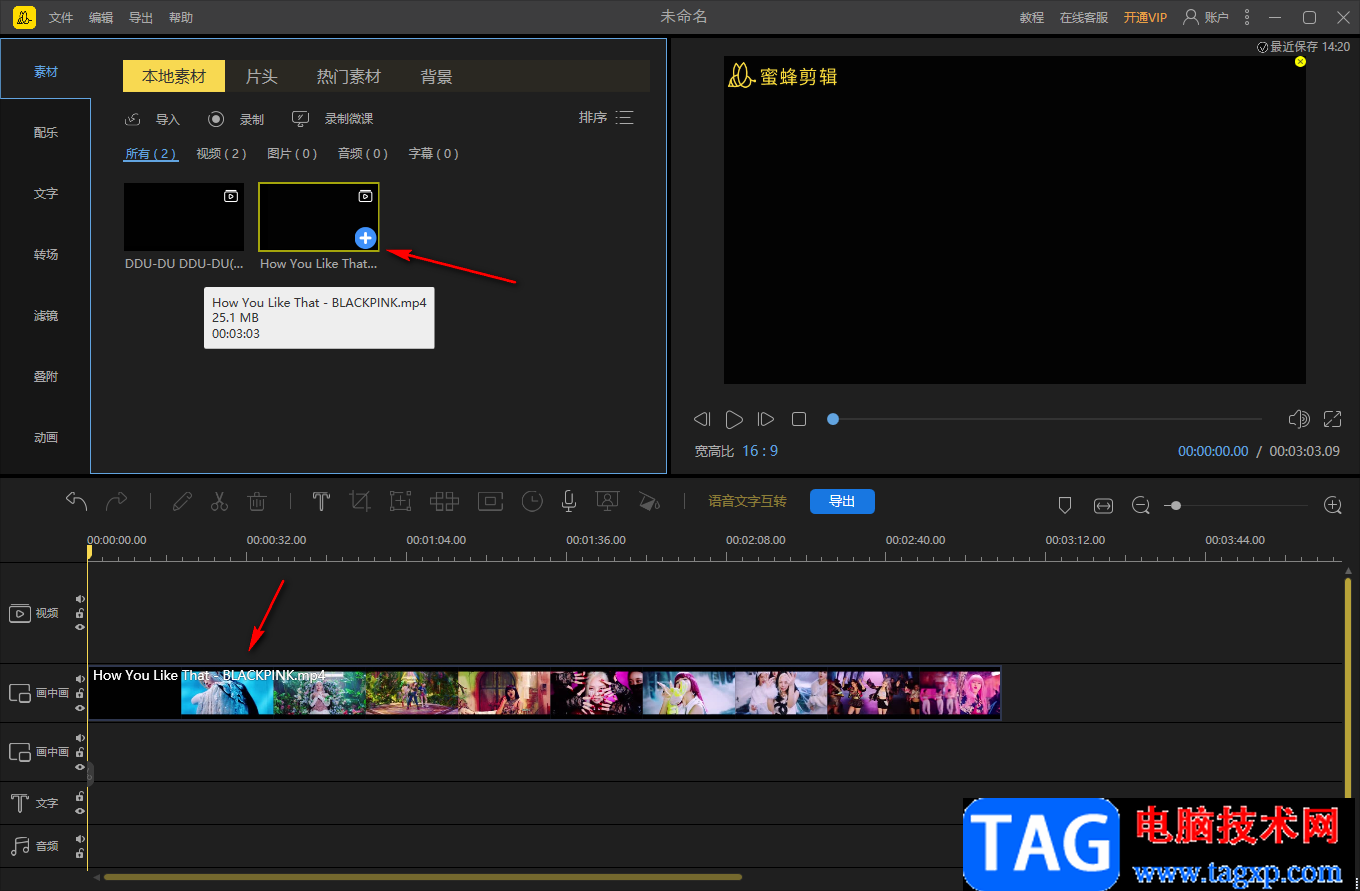The width and height of the screenshot is (1360, 891).
Task: Fit the timeline to window width
Action: coord(1103,506)
